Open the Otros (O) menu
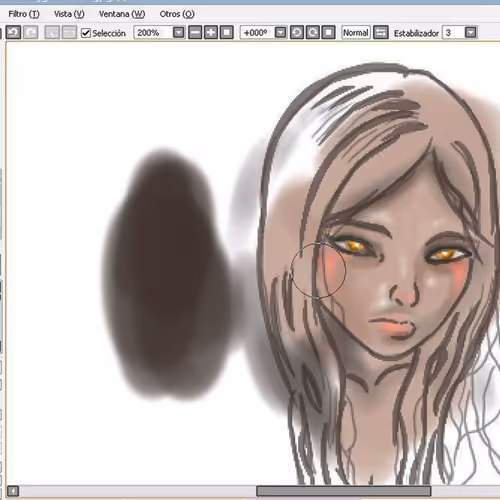The width and height of the screenshot is (500, 500). (177, 14)
